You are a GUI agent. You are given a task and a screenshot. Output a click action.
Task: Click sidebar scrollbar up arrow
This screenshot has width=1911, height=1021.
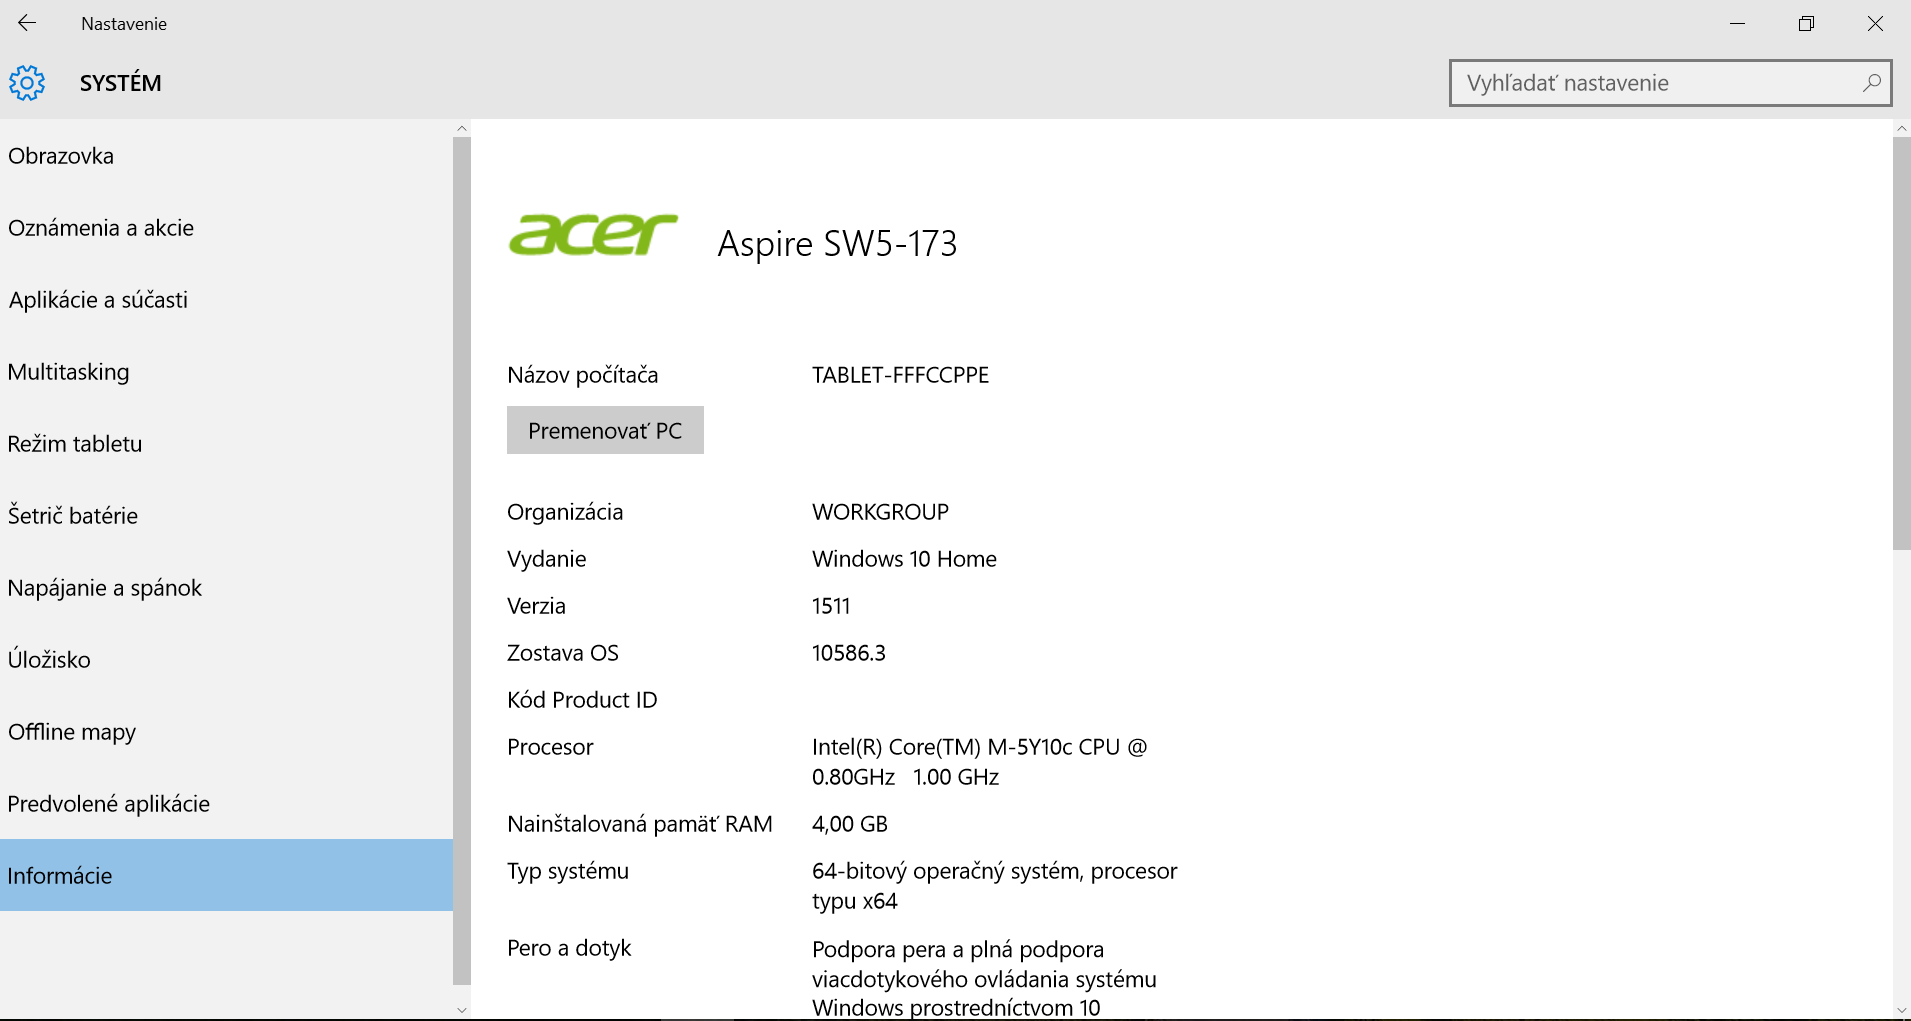coord(461,128)
